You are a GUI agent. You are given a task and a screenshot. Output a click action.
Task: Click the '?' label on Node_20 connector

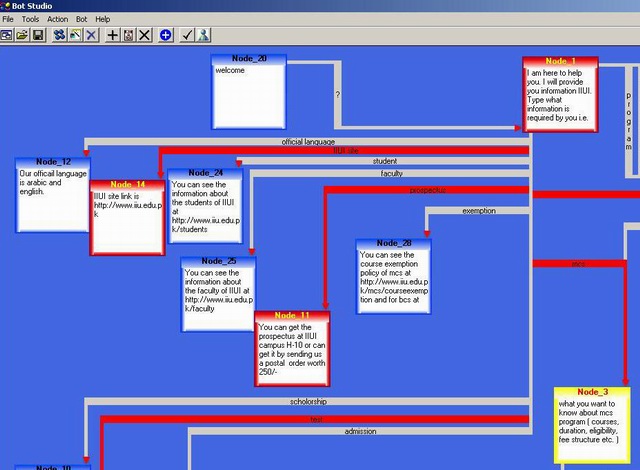[338, 95]
